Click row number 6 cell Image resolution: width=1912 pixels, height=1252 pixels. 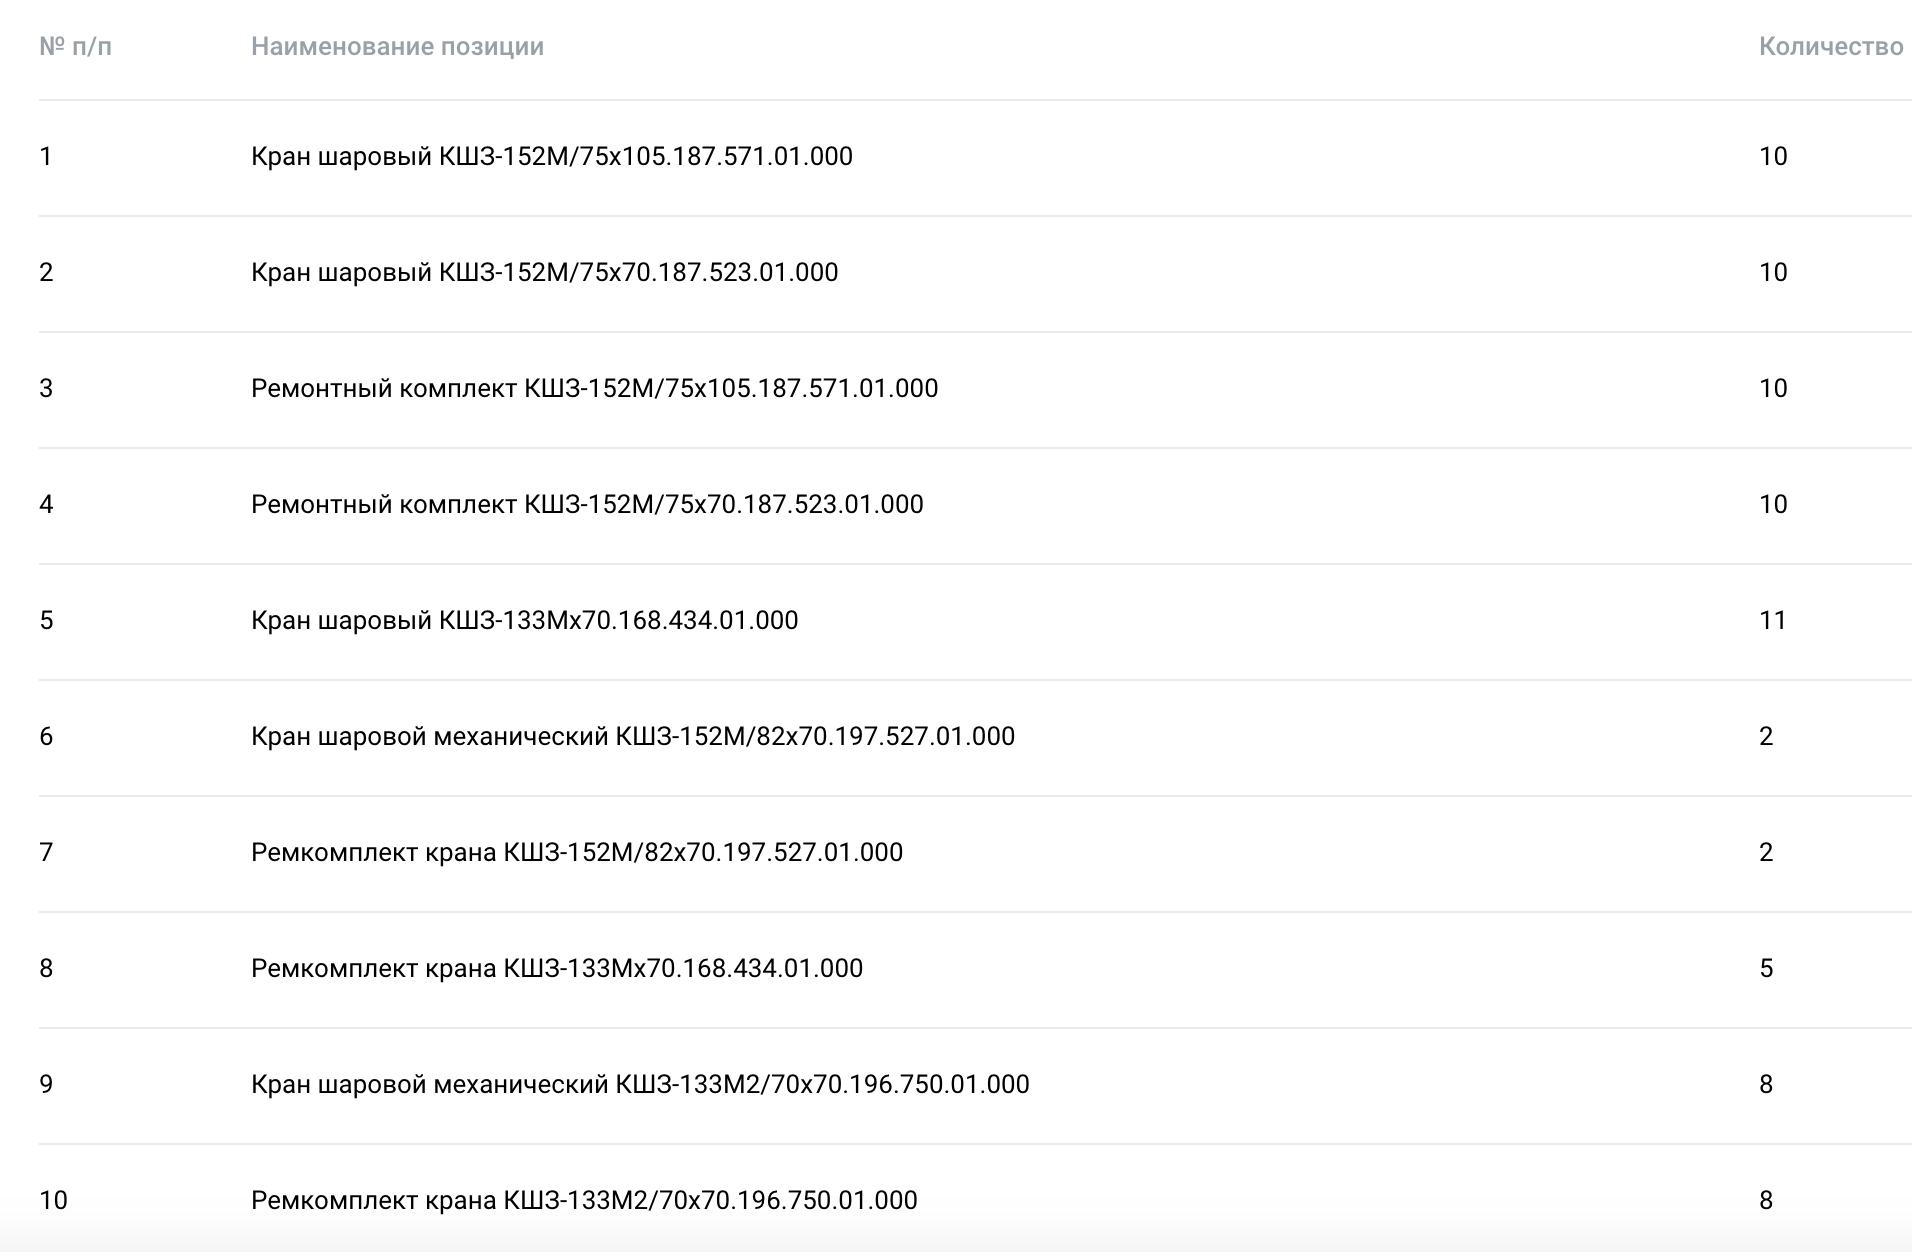pyautogui.click(x=46, y=736)
